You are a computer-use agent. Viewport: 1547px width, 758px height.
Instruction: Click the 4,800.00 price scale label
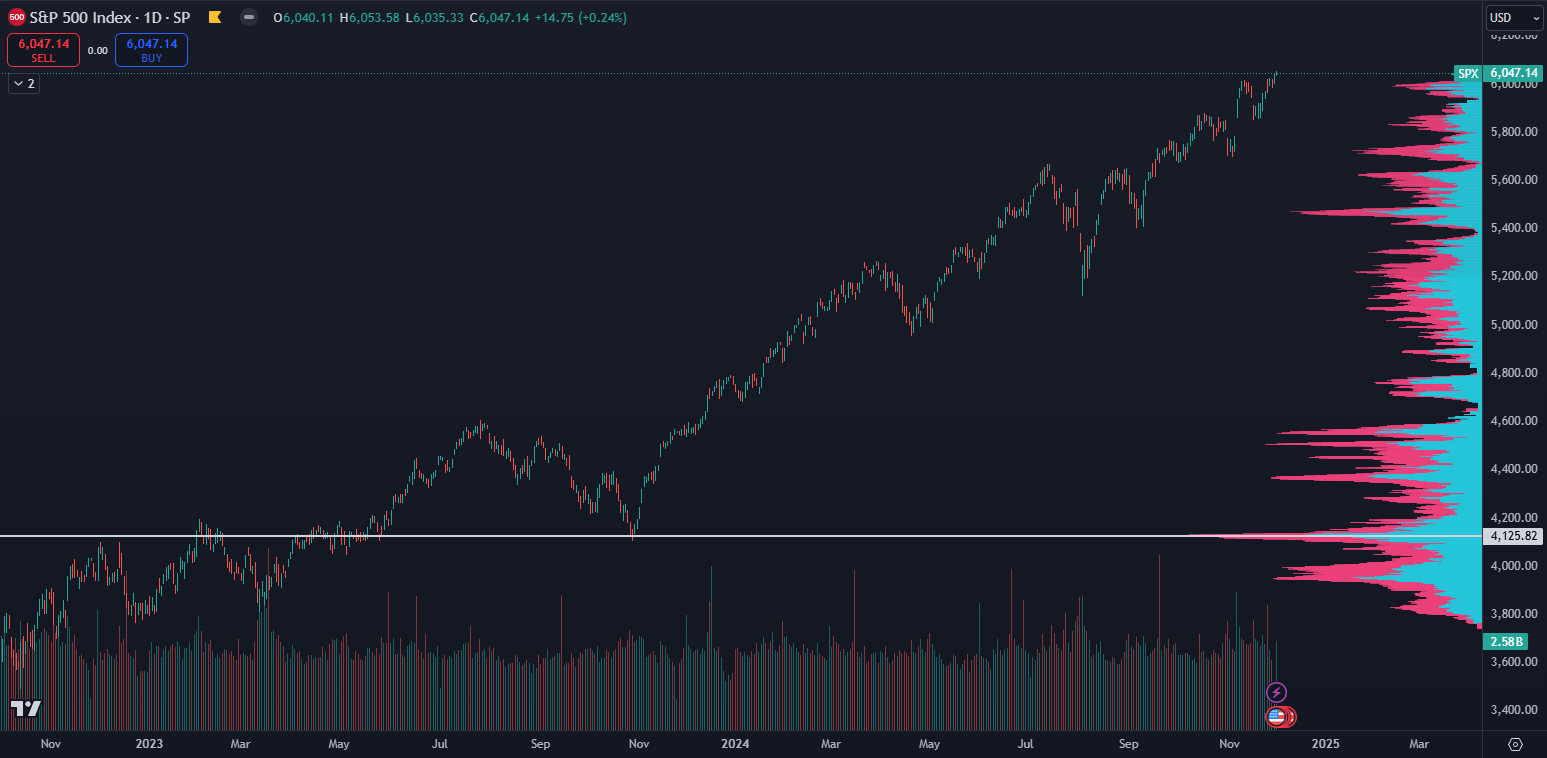1514,373
